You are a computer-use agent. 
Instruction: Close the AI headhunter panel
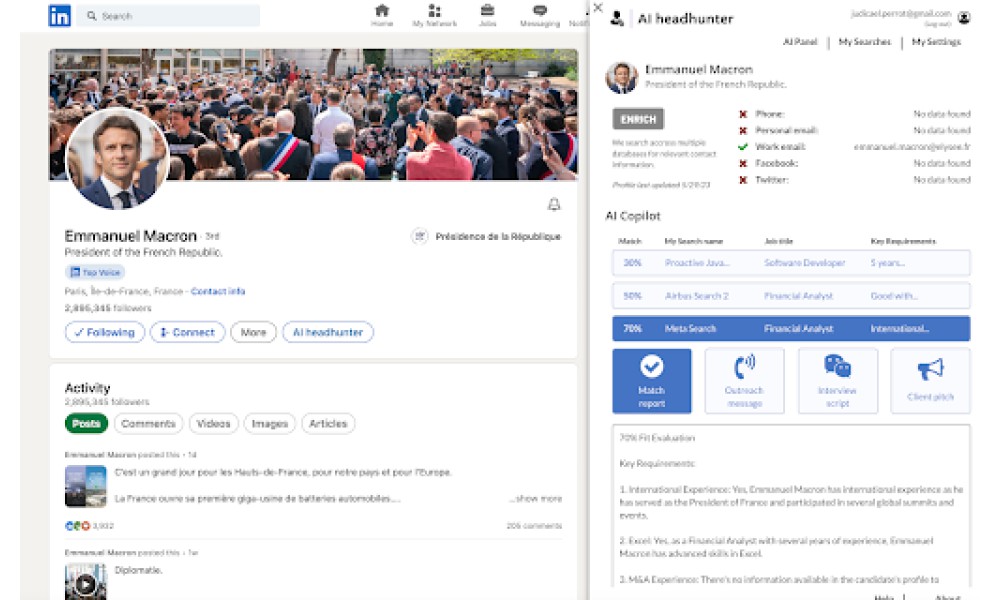(x=598, y=8)
